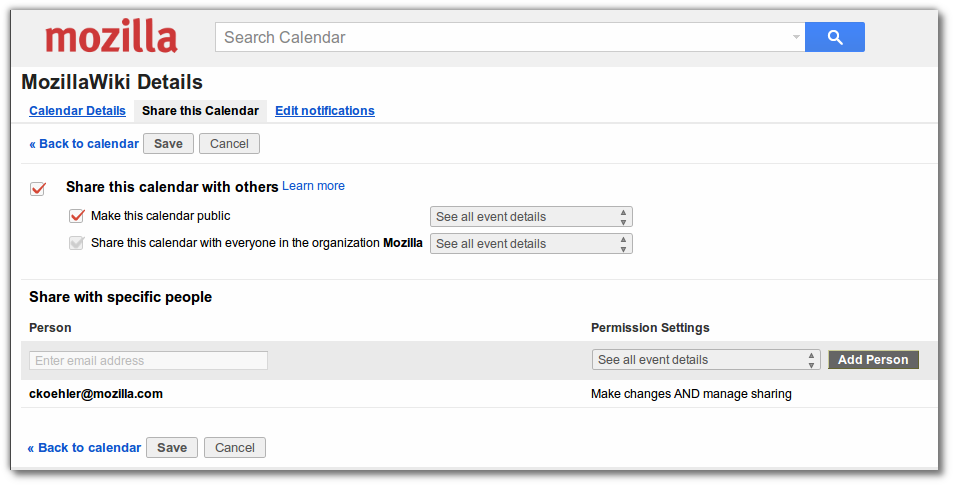The width and height of the screenshot is (954, 486).
Task: Select ckoehler@mozilla.com in the person list
Action: coord(96,394)
